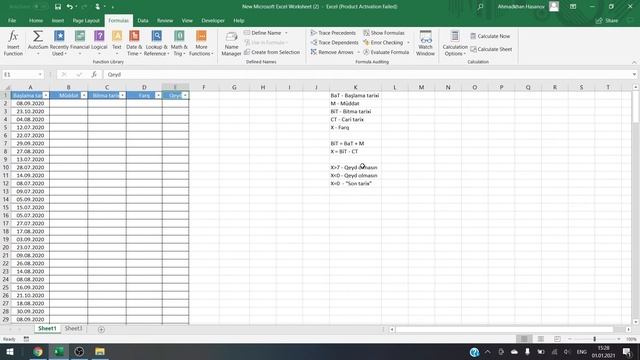Screen dimensions: 640x360
Task: Open filter dropdown on Müddət column
Action: pyautogui.click(x=84, y=95)
